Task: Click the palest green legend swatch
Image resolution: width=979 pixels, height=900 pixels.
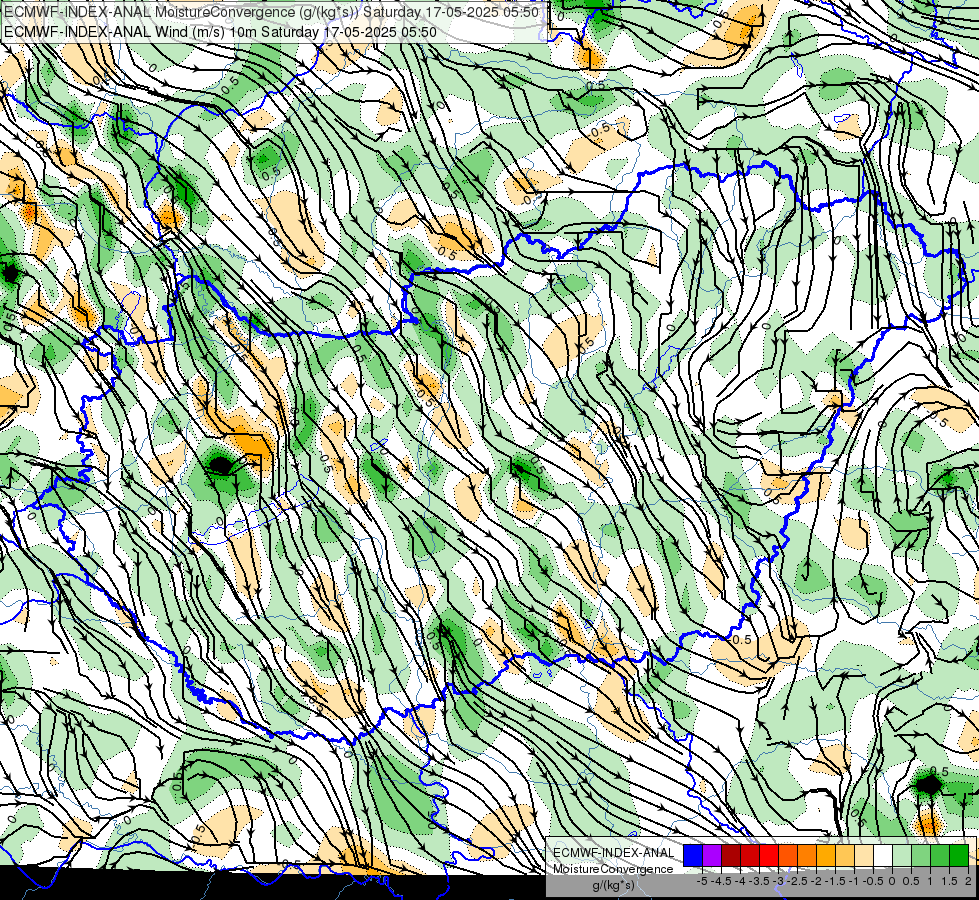Action: 902,855
